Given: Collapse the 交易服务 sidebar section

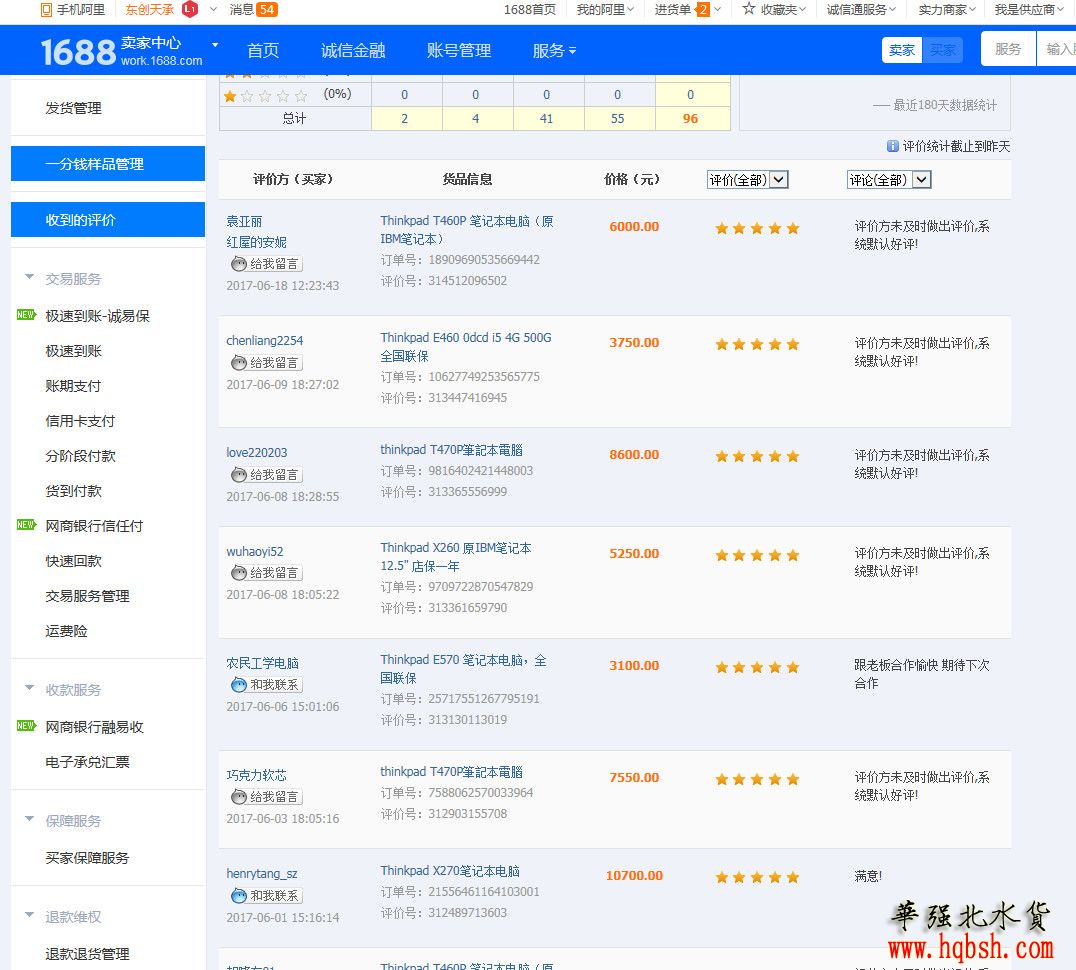Looking at the screenshot, I should [x=30, y=277].
